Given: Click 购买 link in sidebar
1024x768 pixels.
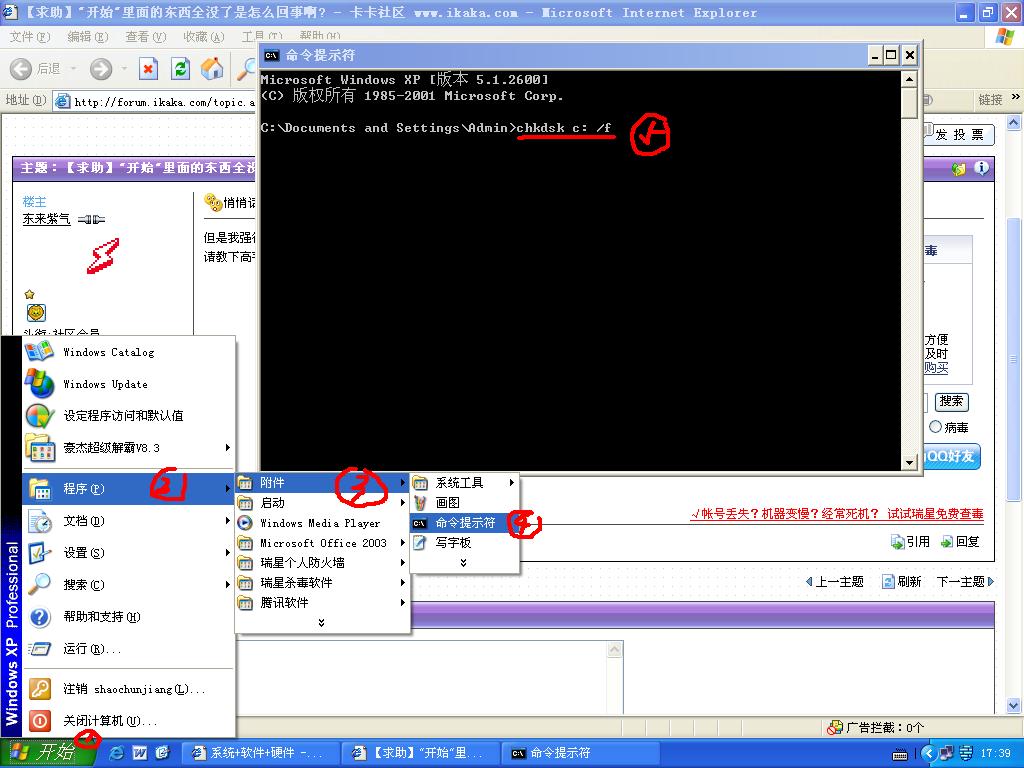Looking at the screenshot, I should tap(936, 368).
